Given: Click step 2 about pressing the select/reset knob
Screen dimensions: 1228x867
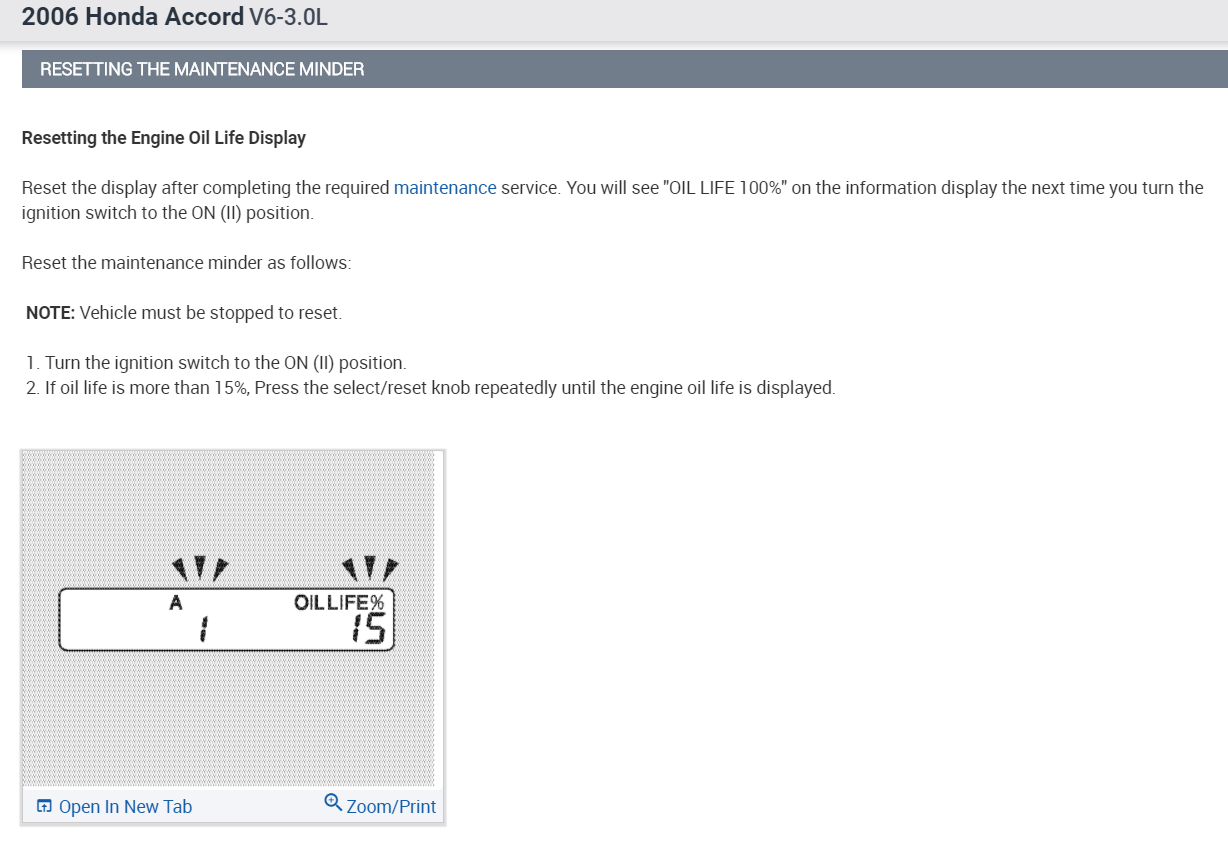Looking at the screenshot, I should click(x=430, y=388).
